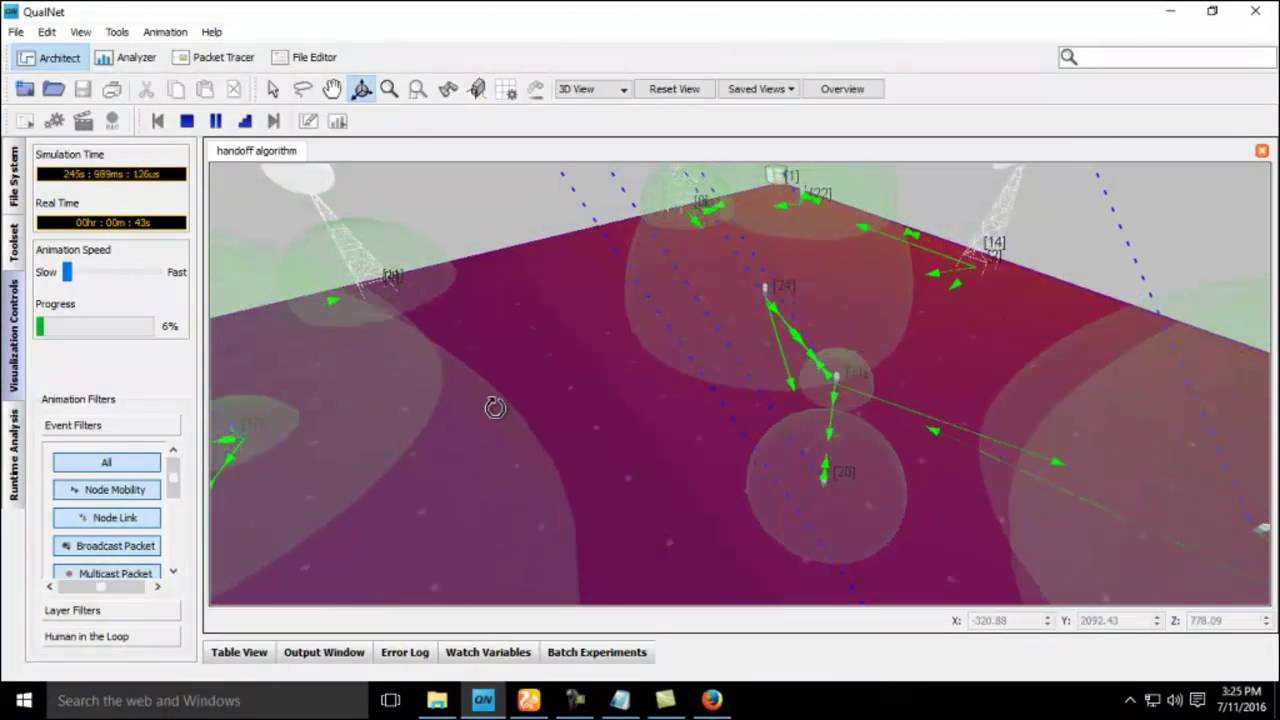
Task: Click the 3D rotate view tool
Action: click(x=361, y=89)
